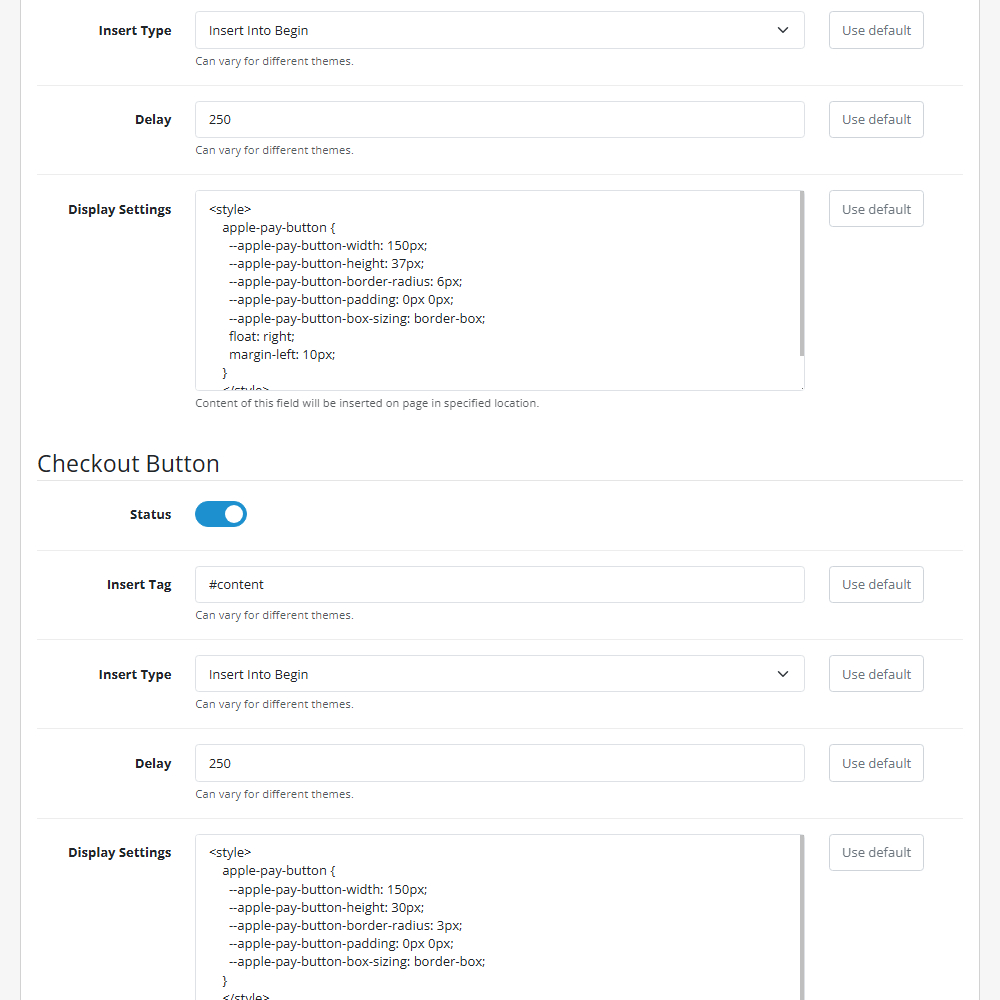Image resolution: width=1000 pixels, height=1000 pixels.
Task: Open Insert Type dropdown in Checkout Button section
Action: click(x=499, y=674)
